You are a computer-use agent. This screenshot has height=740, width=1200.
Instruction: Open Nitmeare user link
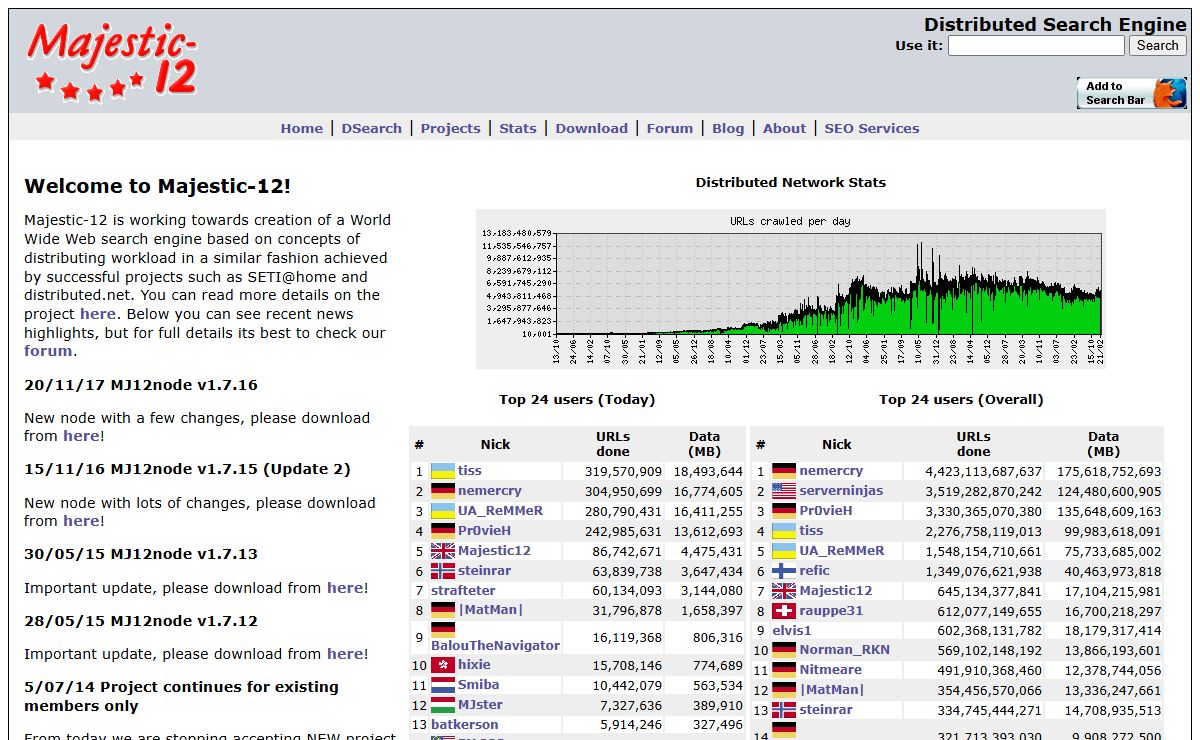830,670
